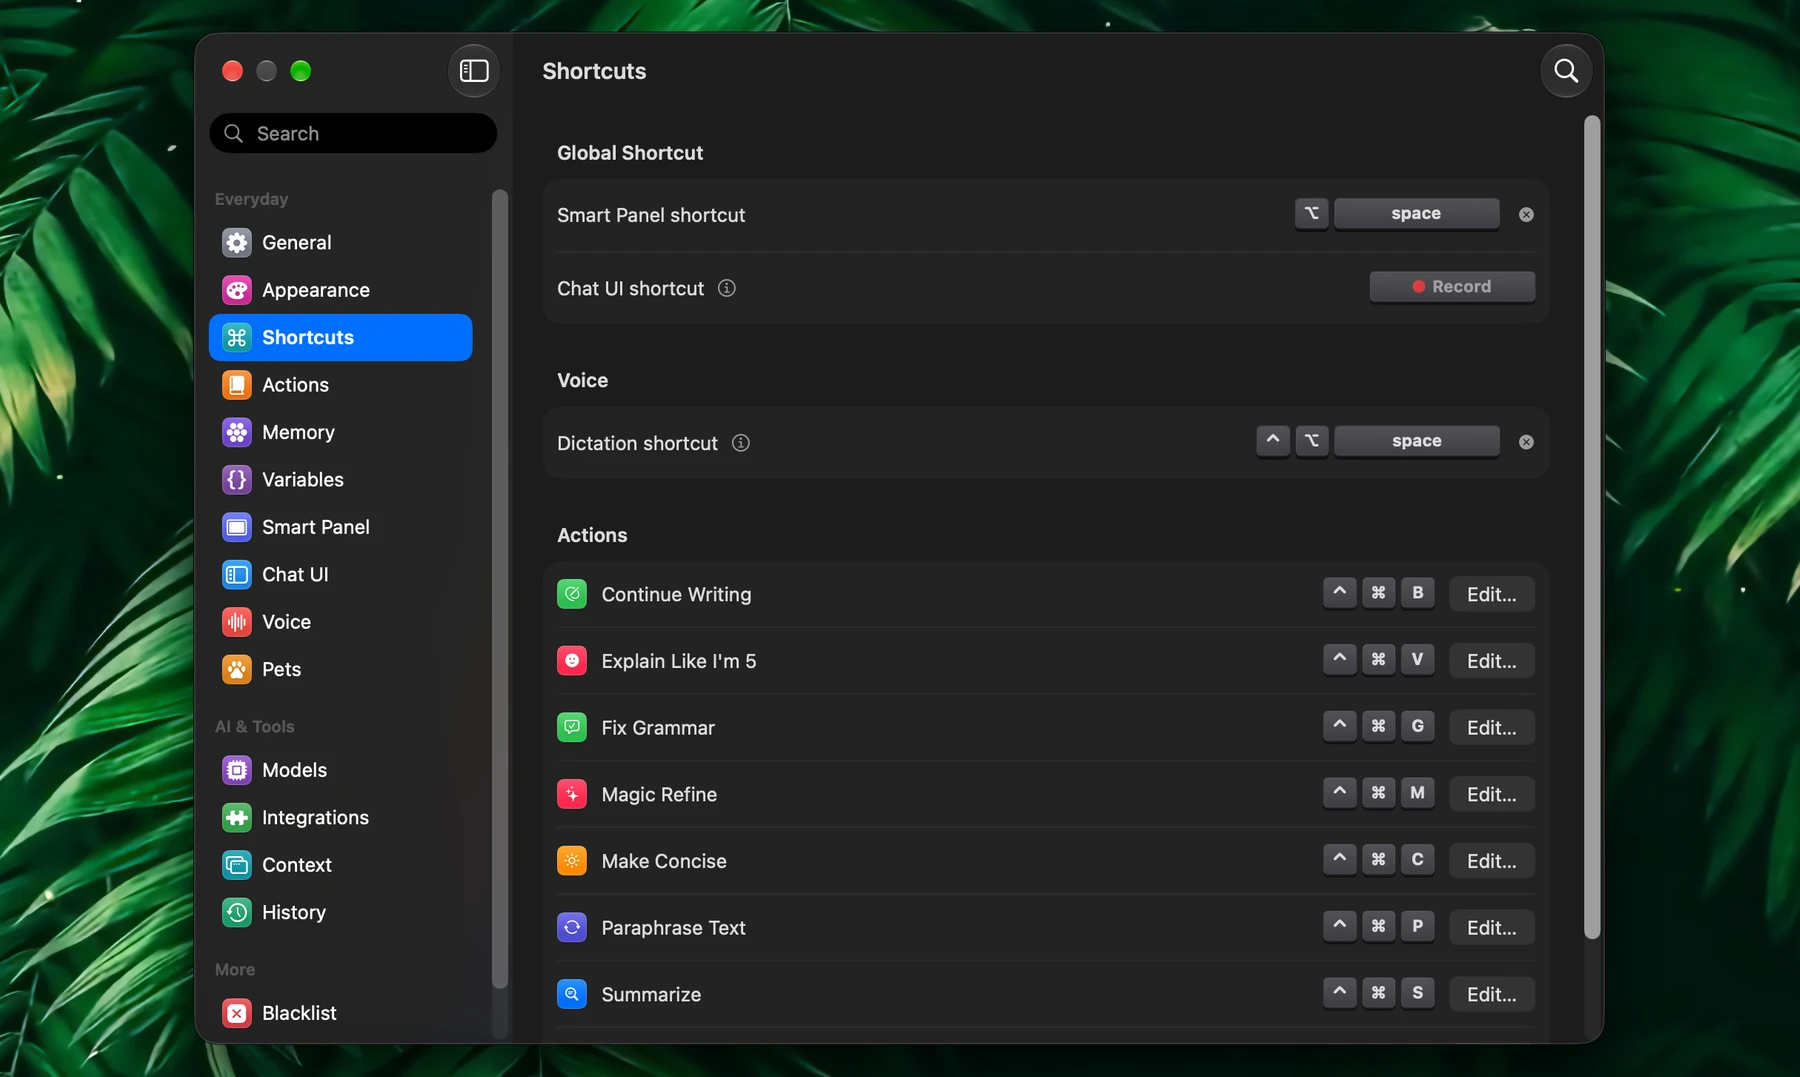Open the Appearance settings section
1800x1077 pixels.
[x=341, y=290]
